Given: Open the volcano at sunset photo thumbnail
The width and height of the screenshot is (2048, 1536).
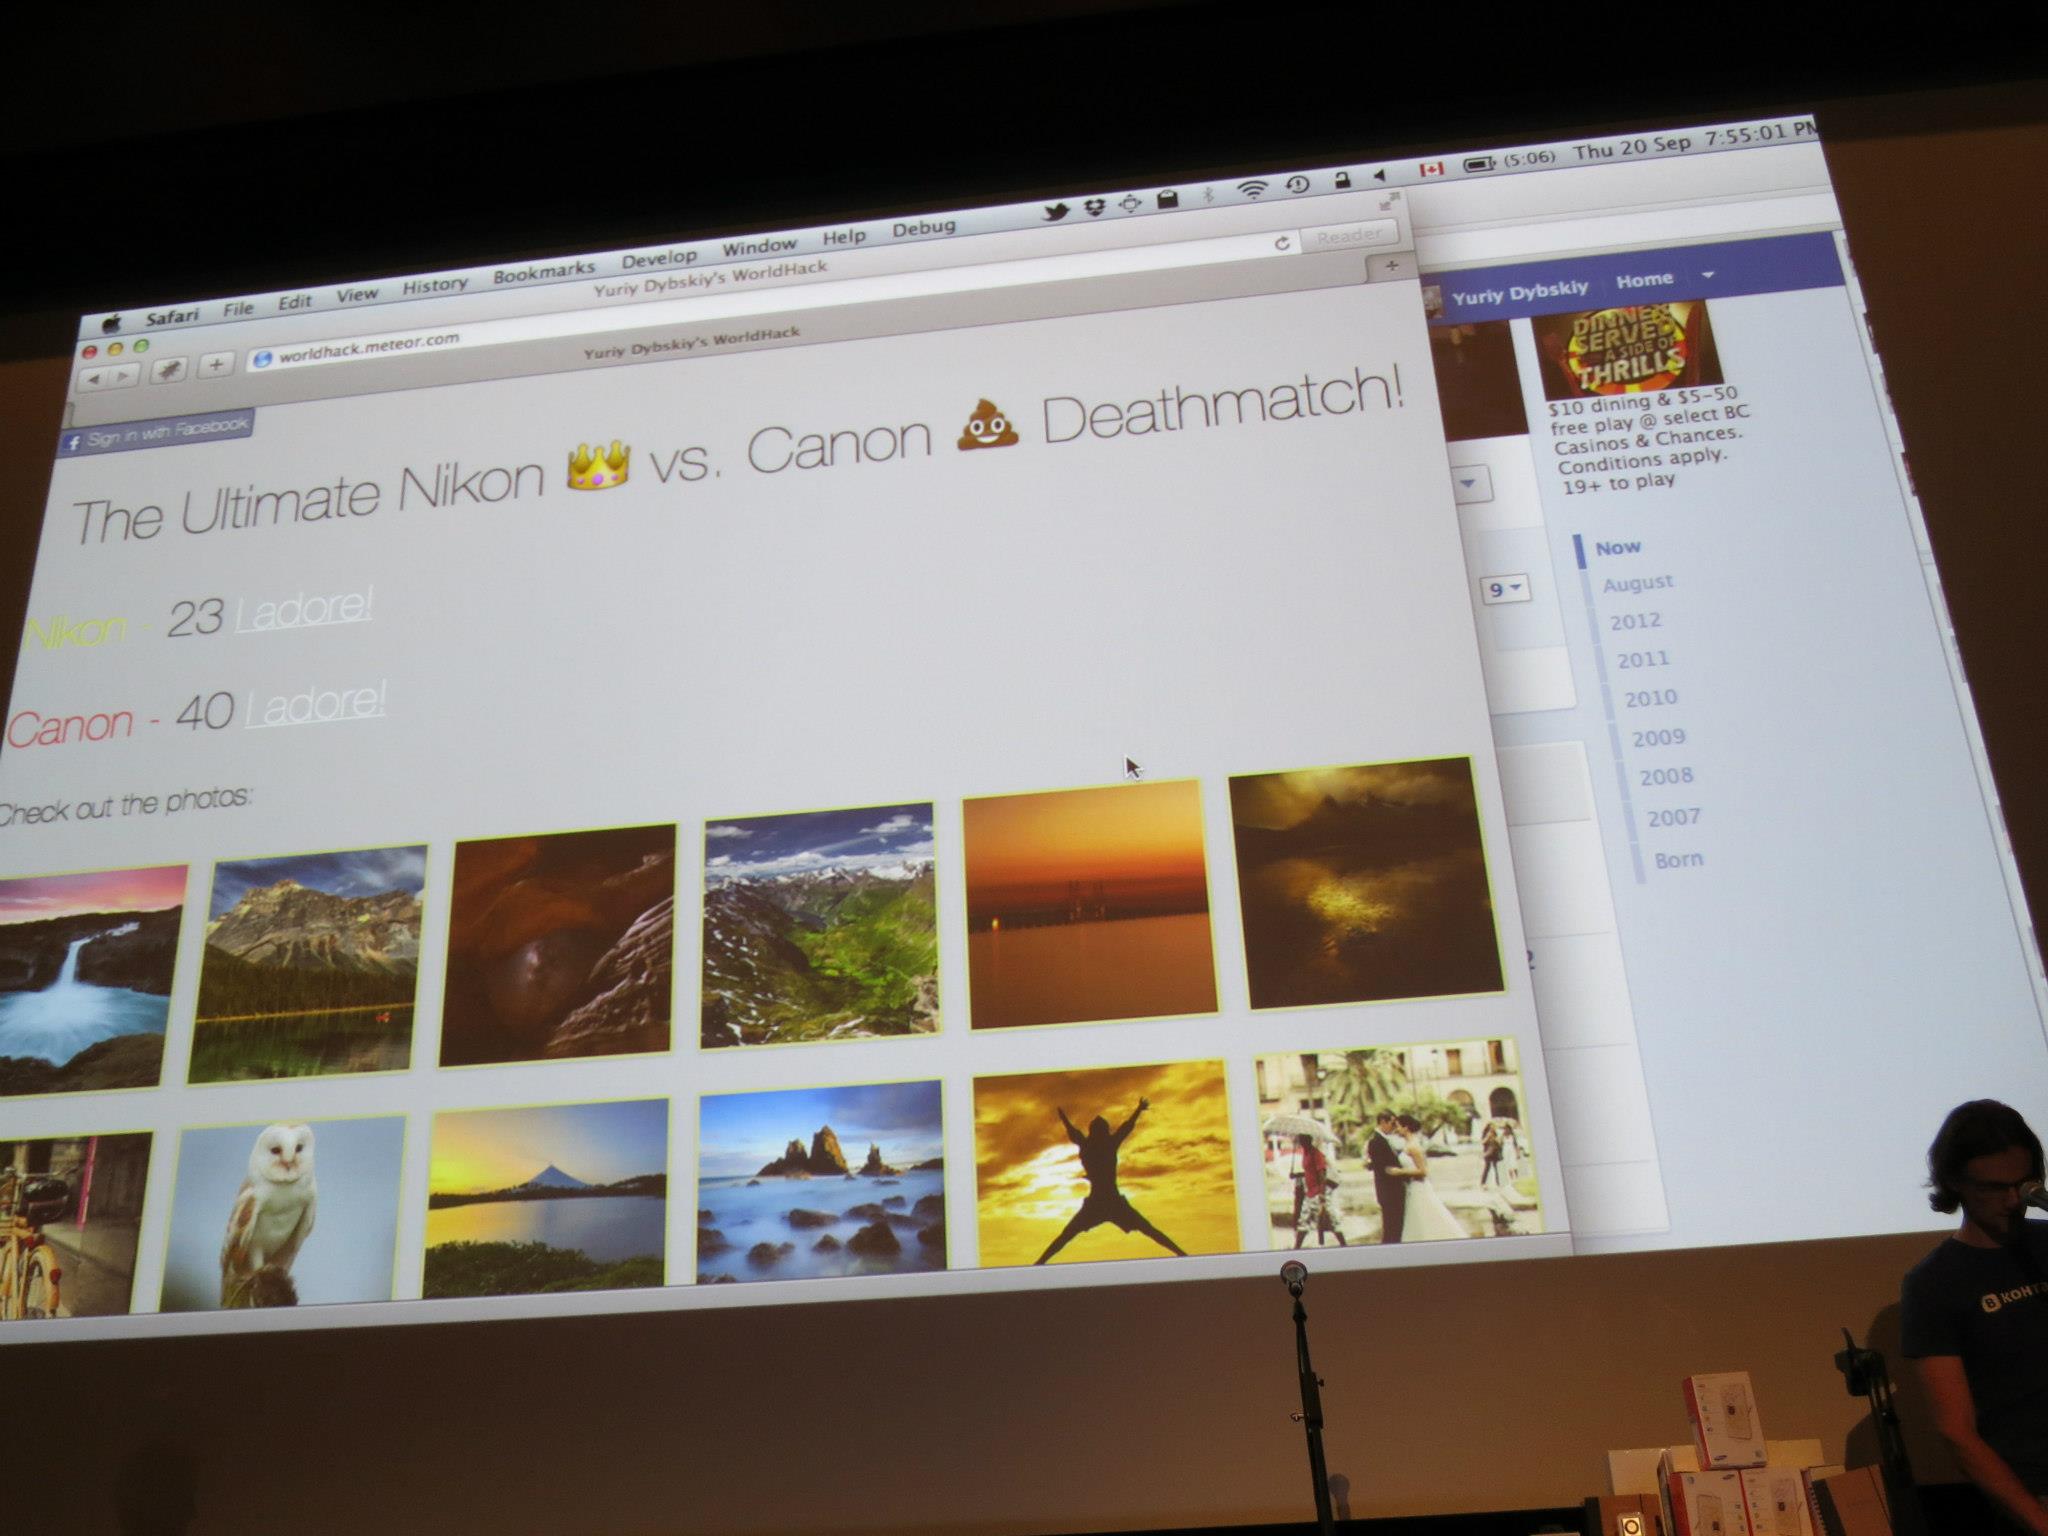Looking at the screenshot, I should point(546,1198).
